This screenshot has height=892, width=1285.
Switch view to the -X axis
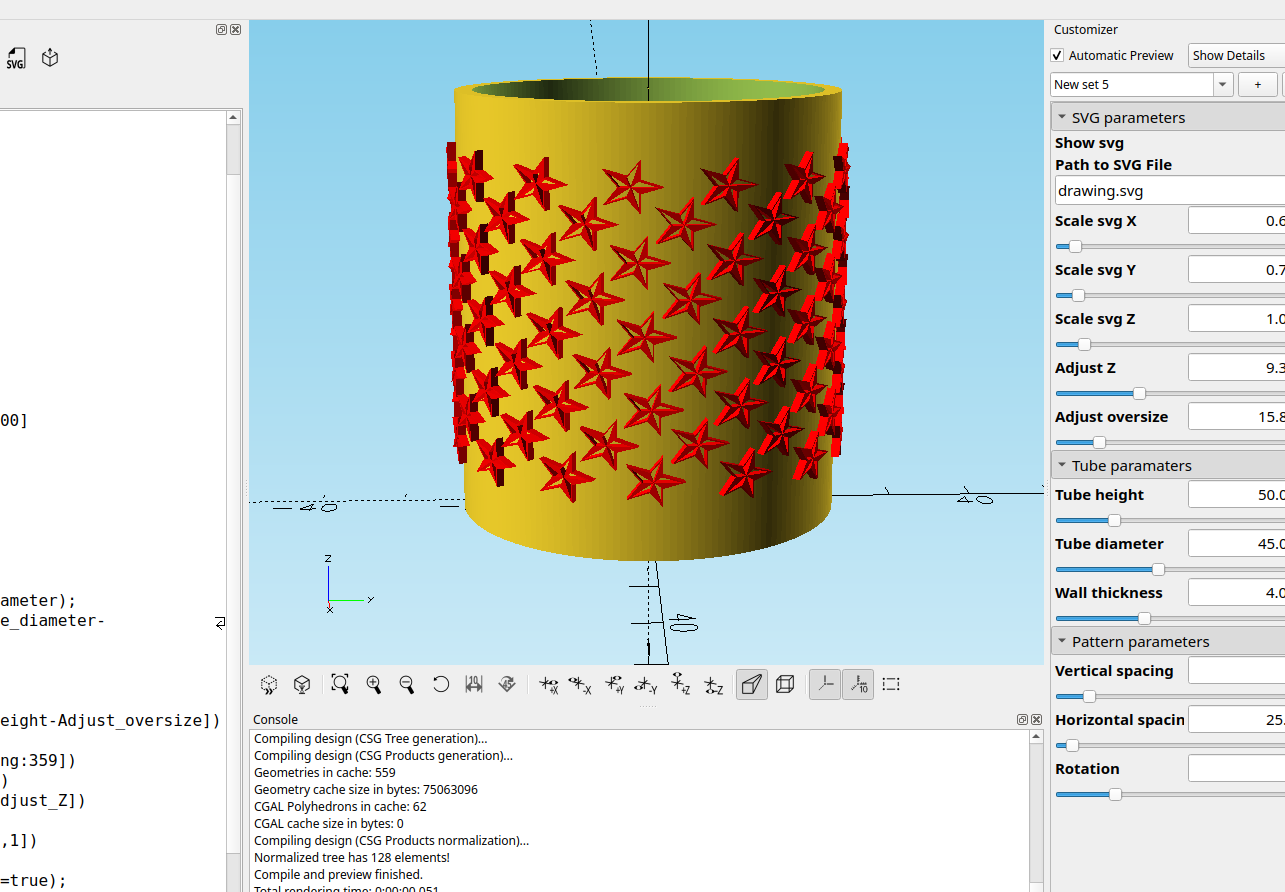[581, 684]
